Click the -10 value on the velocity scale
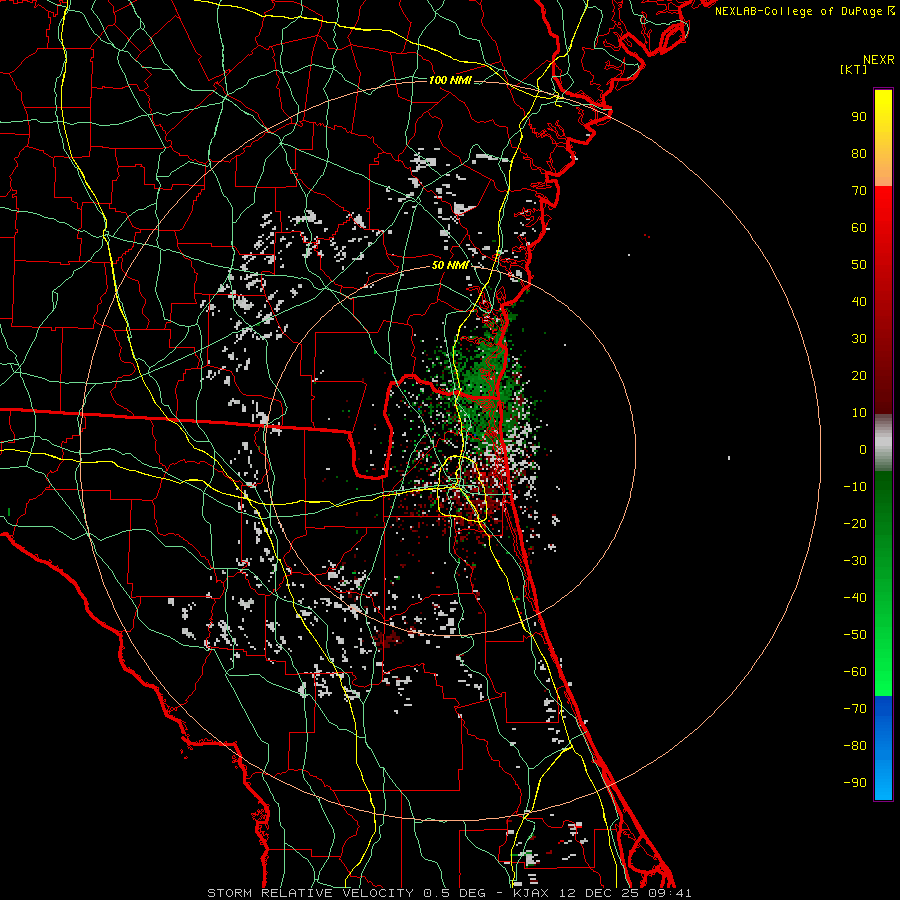The height and width of the screenshot is (900, 900). click(855, 487)
